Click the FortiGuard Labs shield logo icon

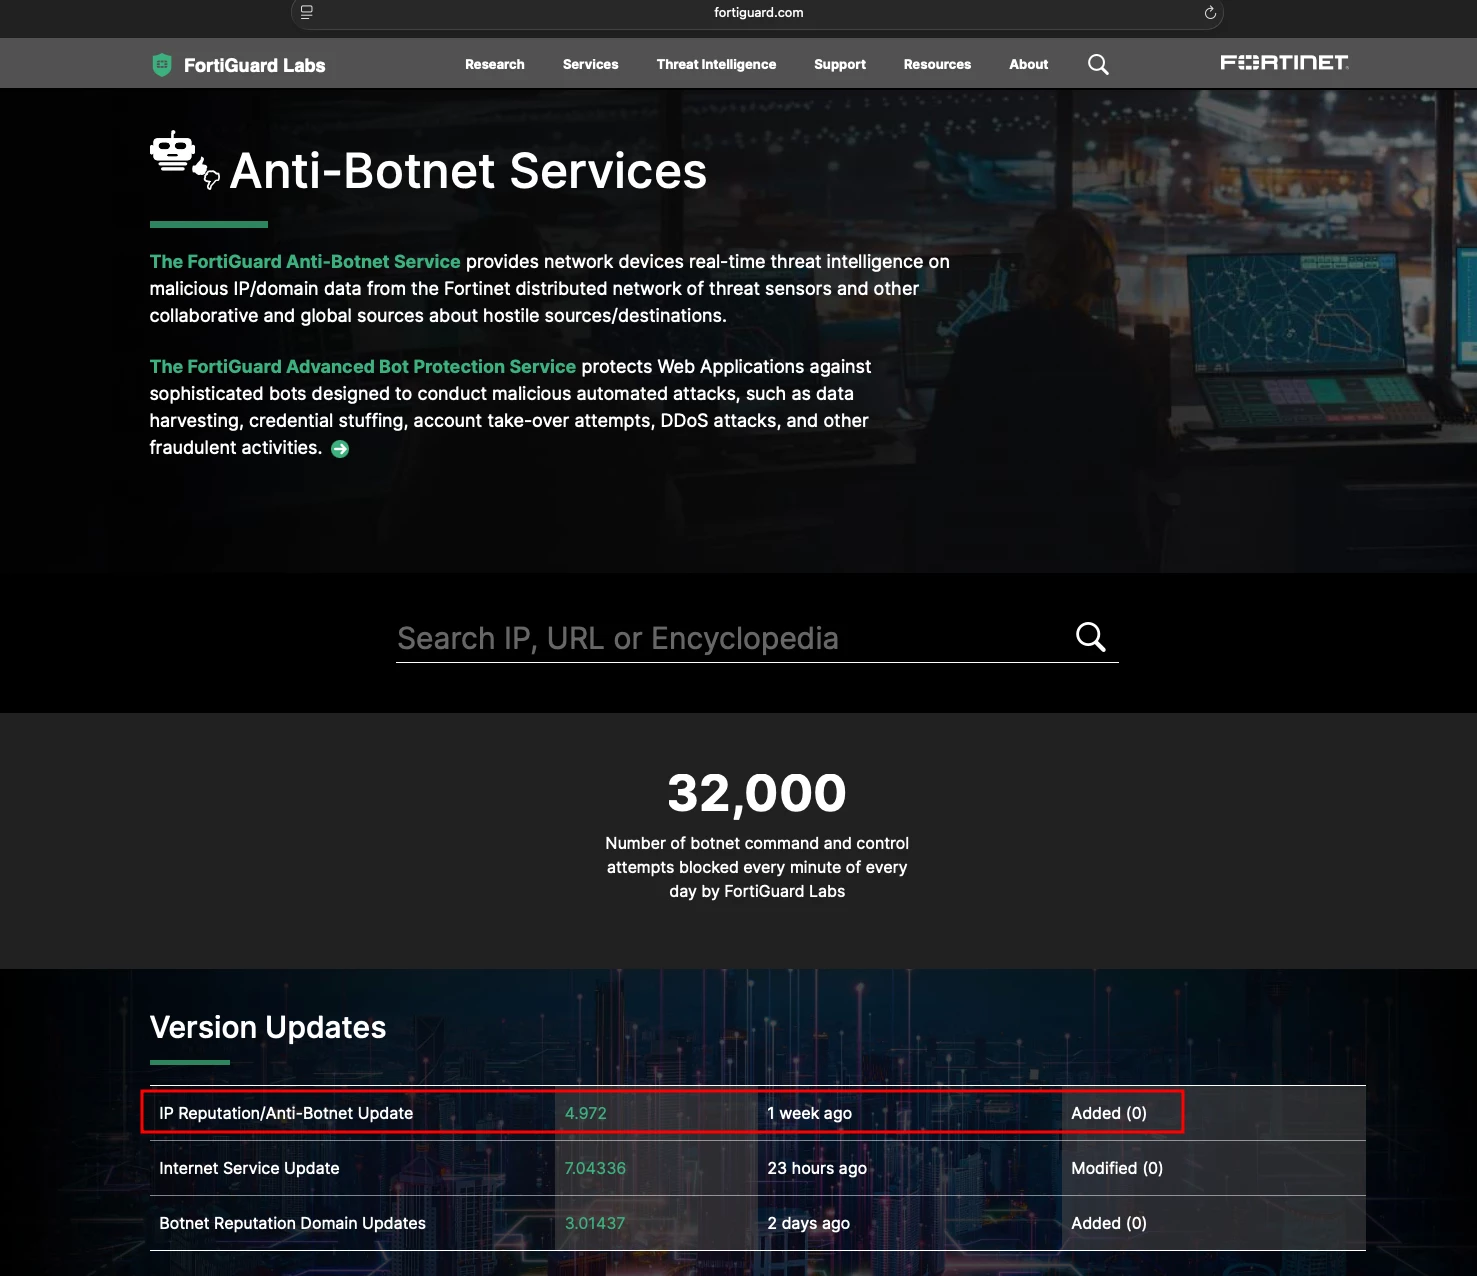[162, 65]
